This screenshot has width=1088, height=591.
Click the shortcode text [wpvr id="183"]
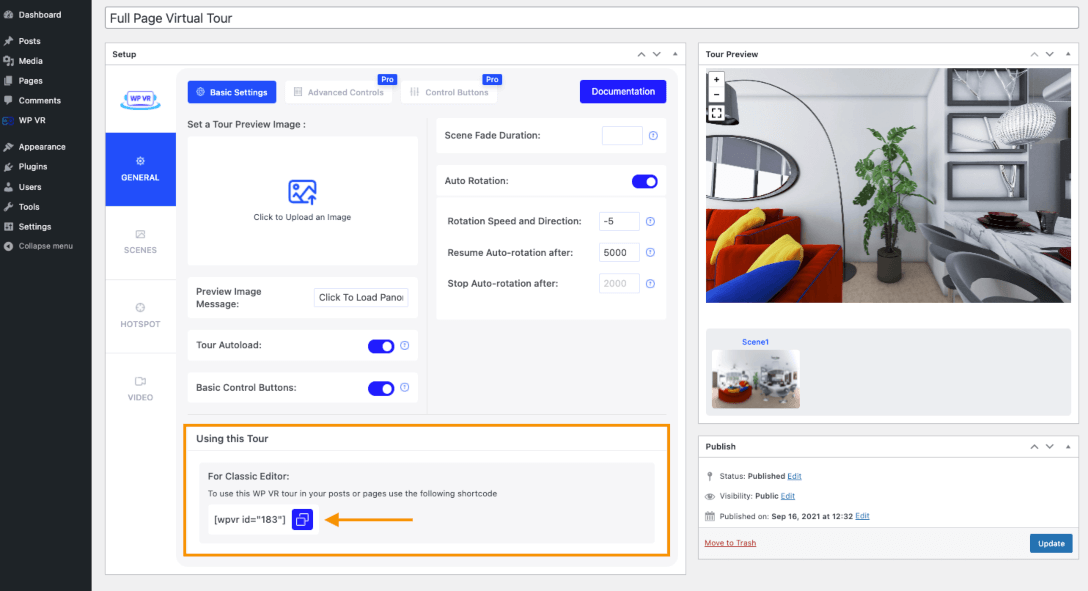pyautogui.click(x=250, y=520)
